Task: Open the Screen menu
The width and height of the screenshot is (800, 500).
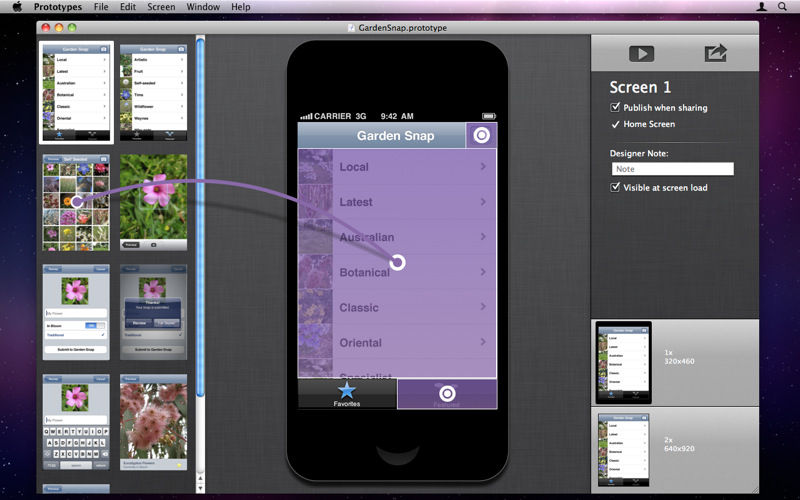Action: click(x=161, y=7)
